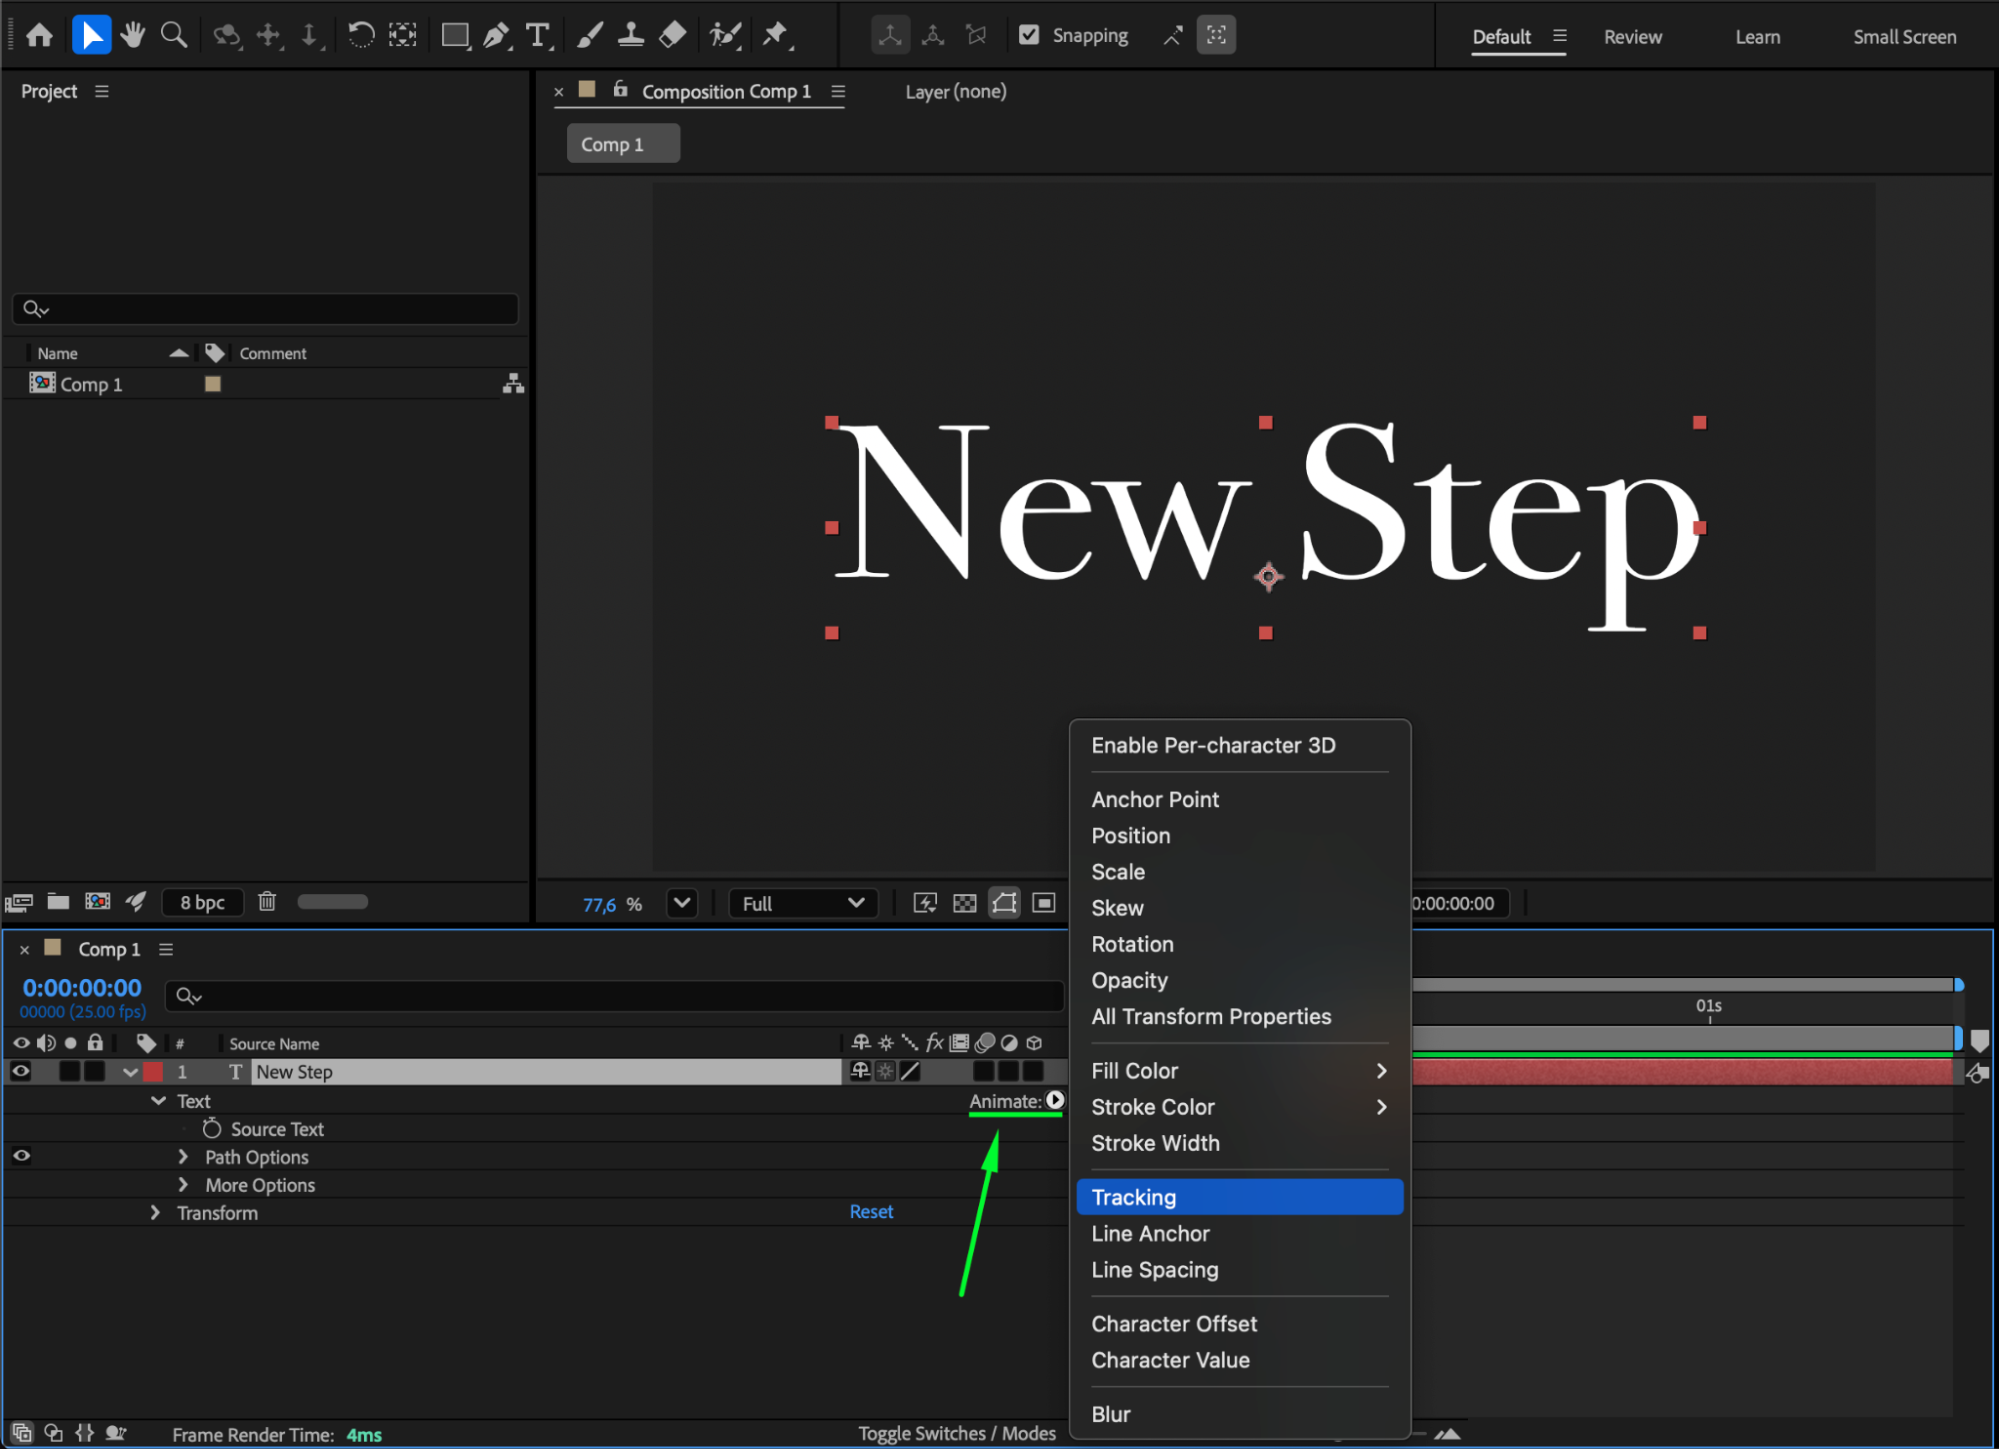Select the Zoom magnifier tool
The height and width of the screenshot is (1450, 1999).
(174, 36)
